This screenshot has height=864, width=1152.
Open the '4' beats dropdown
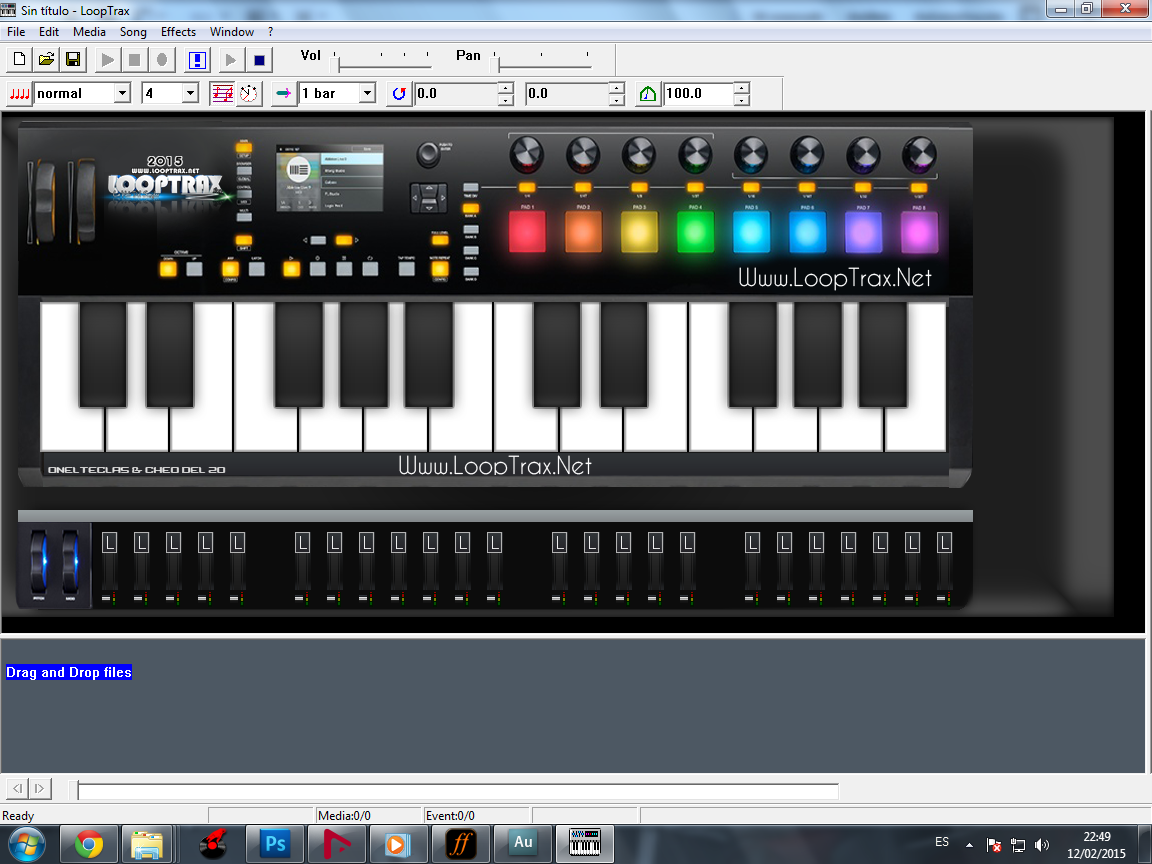click(x=190, y=93)
